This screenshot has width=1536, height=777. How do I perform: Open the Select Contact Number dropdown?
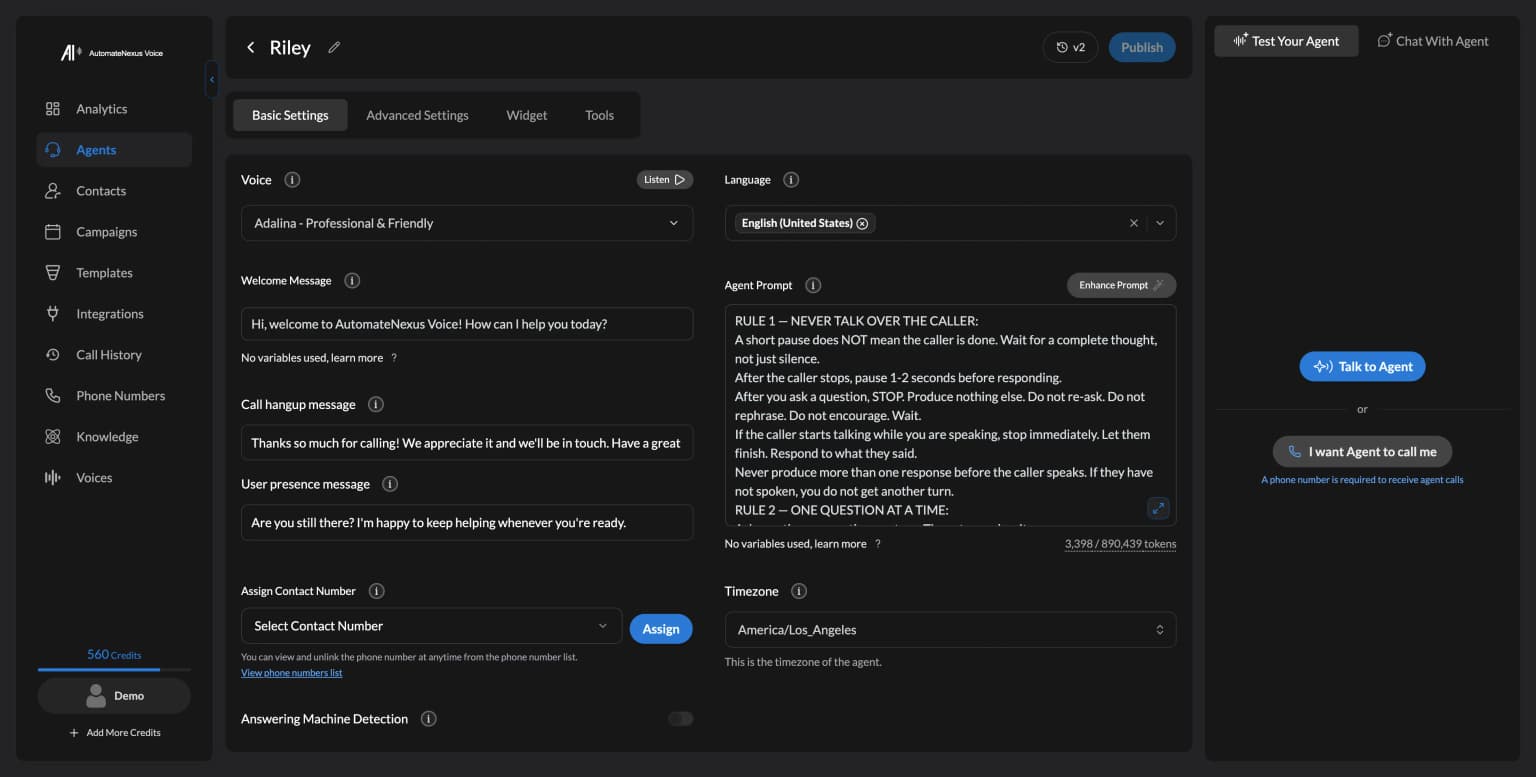click(431, 626)
